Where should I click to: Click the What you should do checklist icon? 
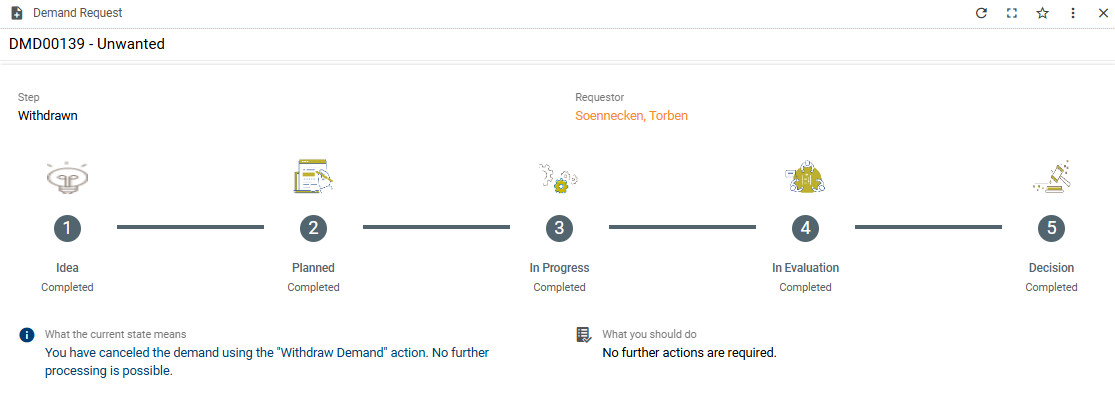coord(584,335)
